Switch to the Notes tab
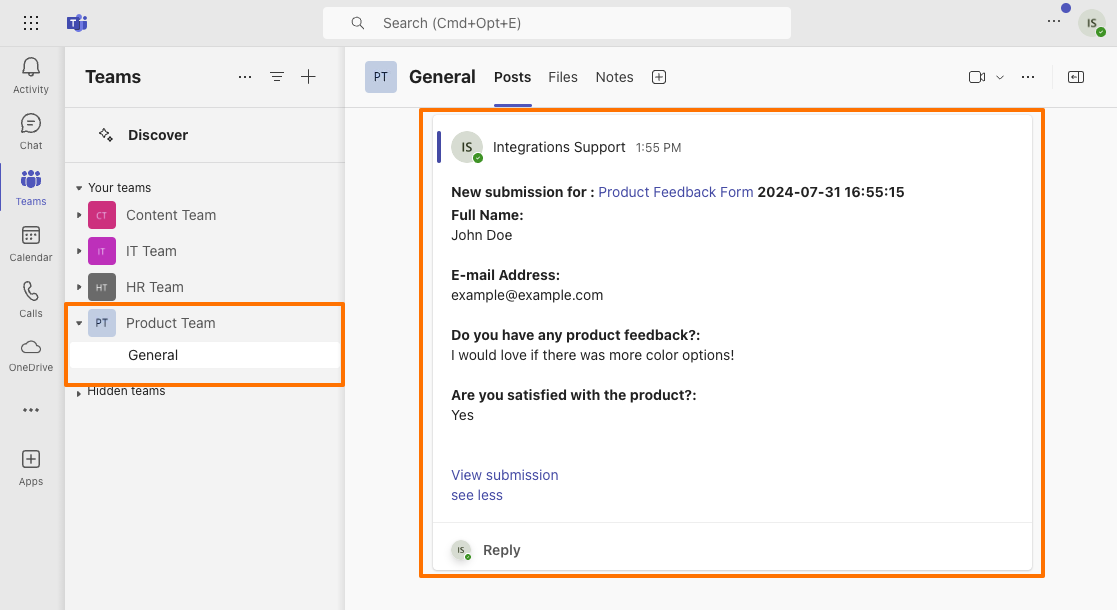The width and height of the screenshot is (1117, 610). (614, 77)
